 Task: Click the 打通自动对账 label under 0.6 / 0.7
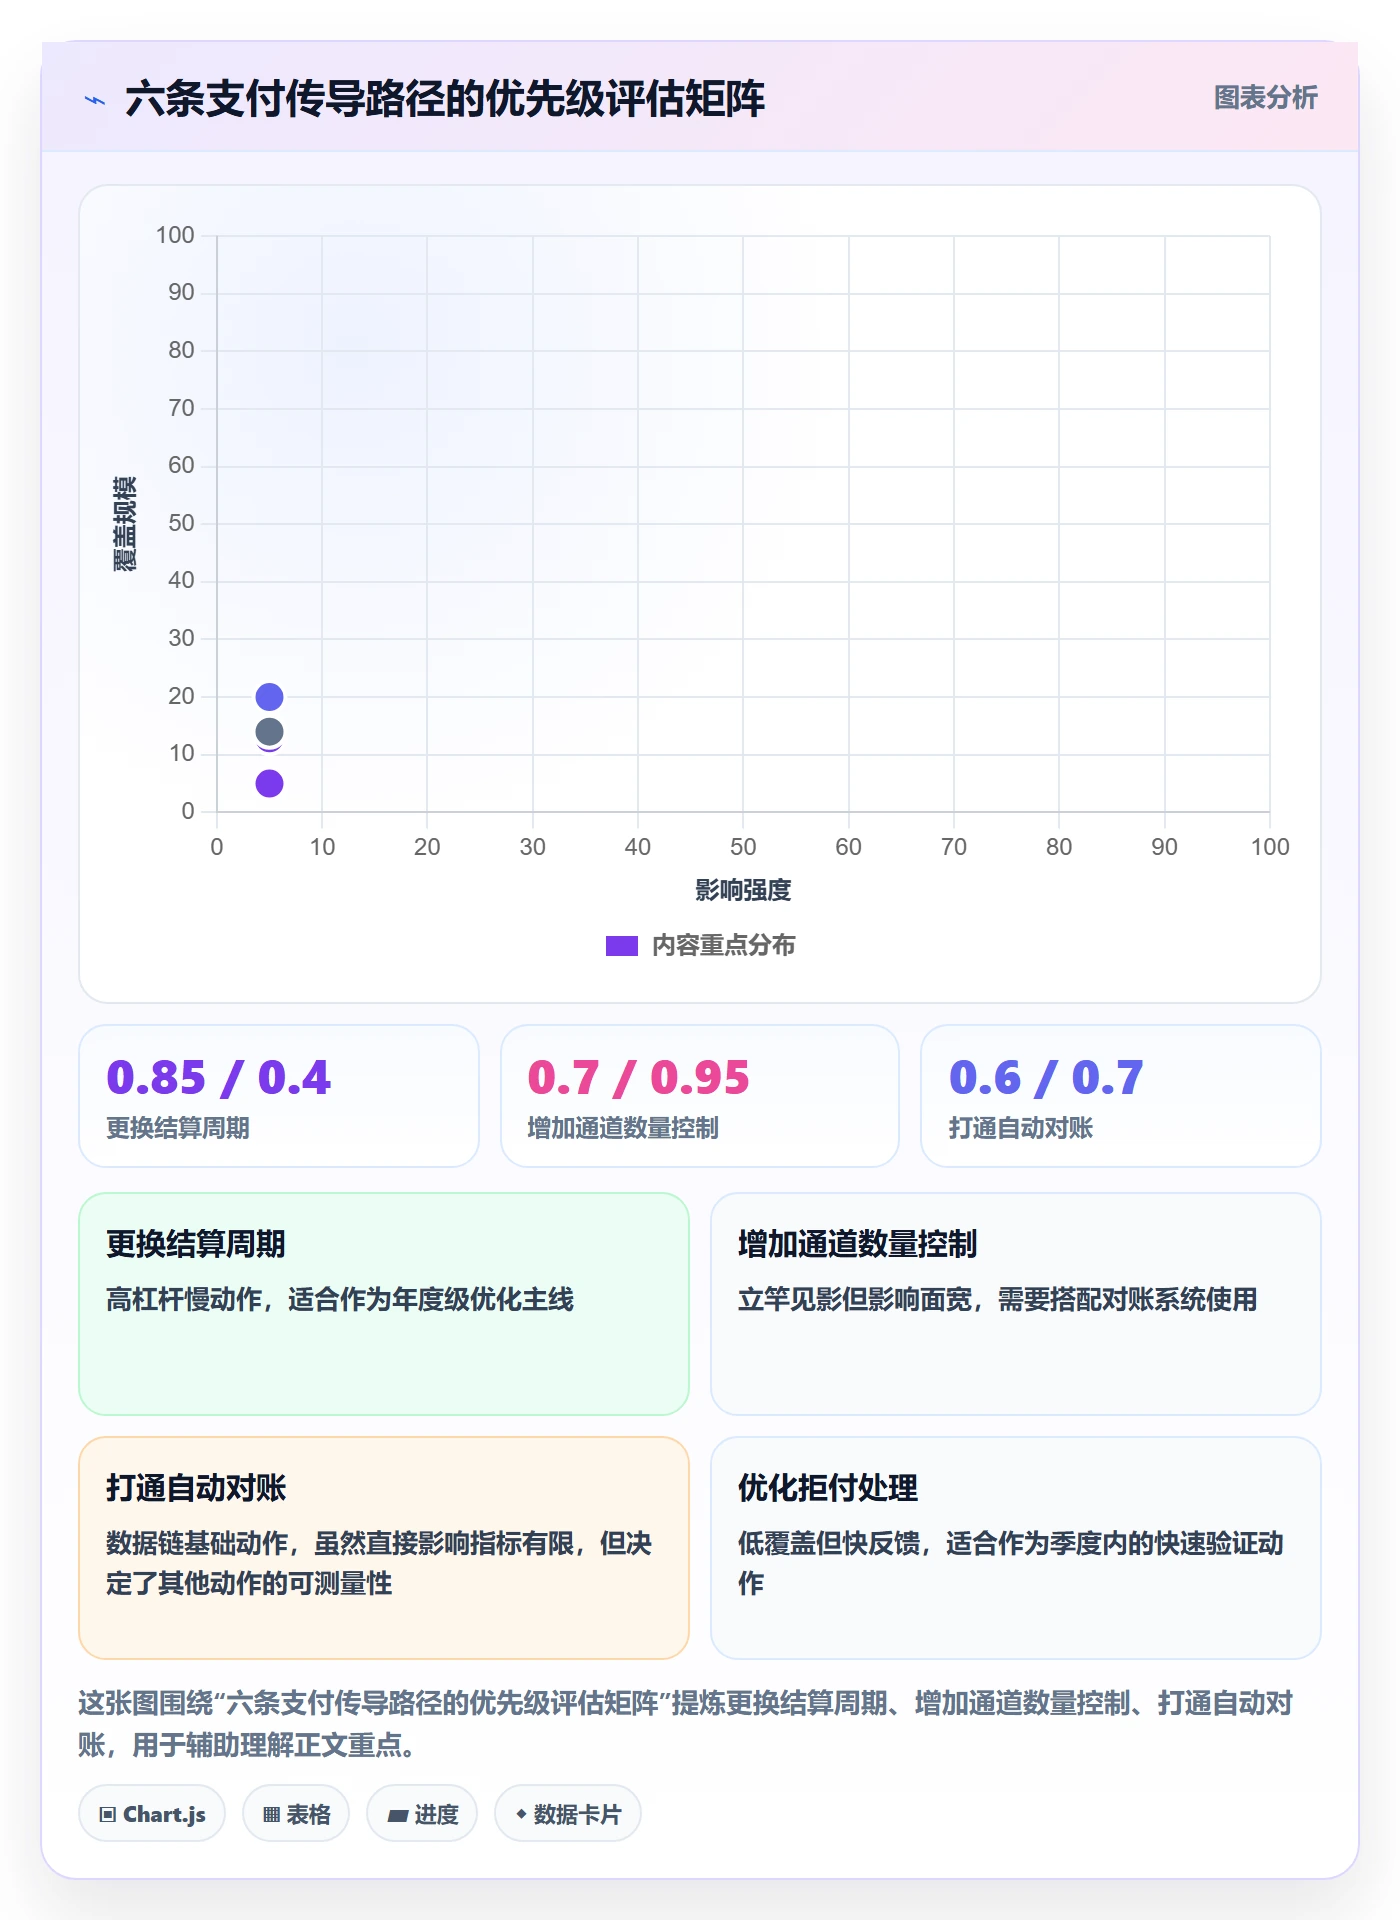click(x=1021, y=1128)
